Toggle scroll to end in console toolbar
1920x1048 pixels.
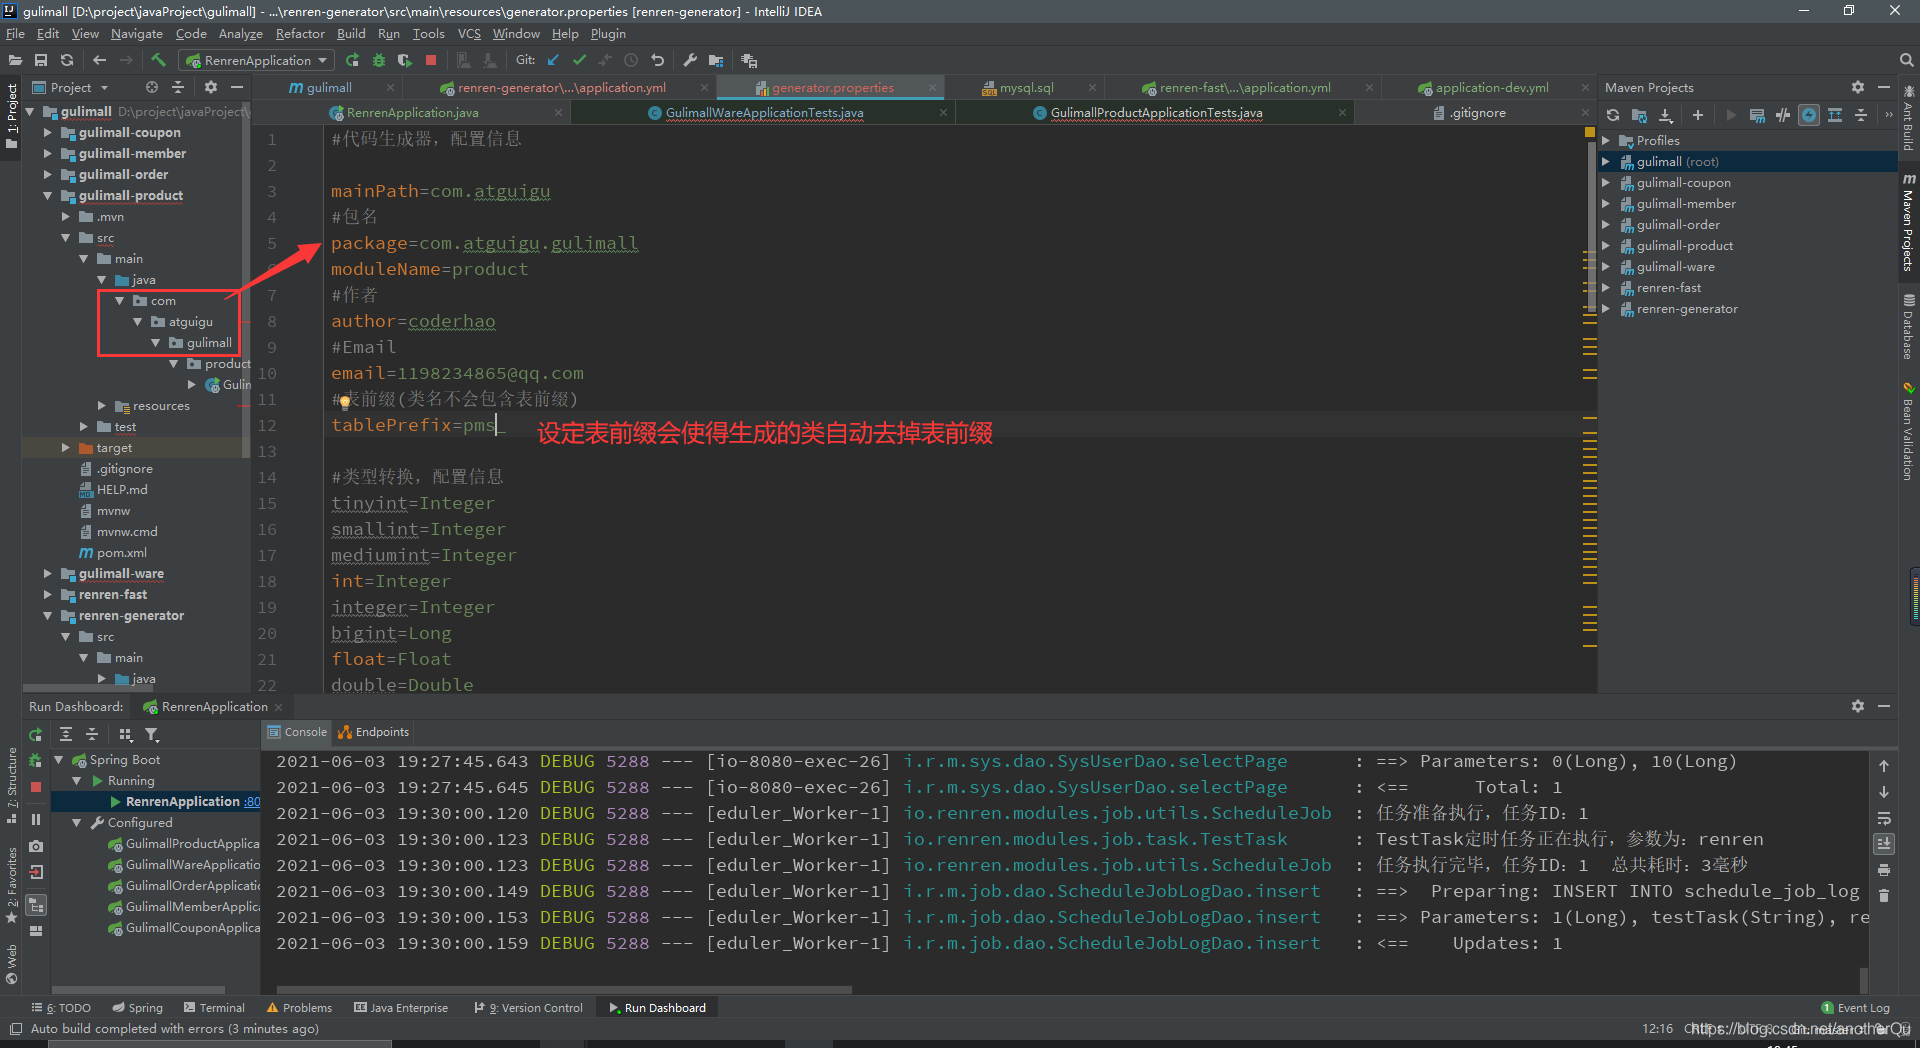coord(1884,844)
